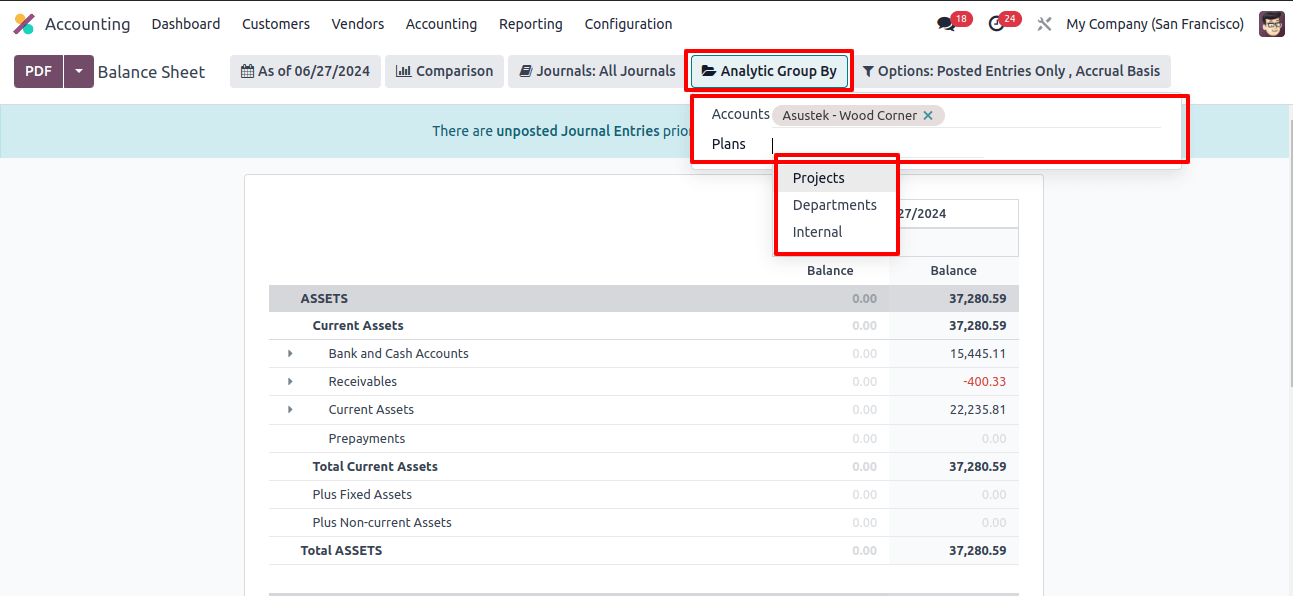This screenshot has height=596, width=1293.
Task: Click the Prepayments row label
Action: (367, 438)
